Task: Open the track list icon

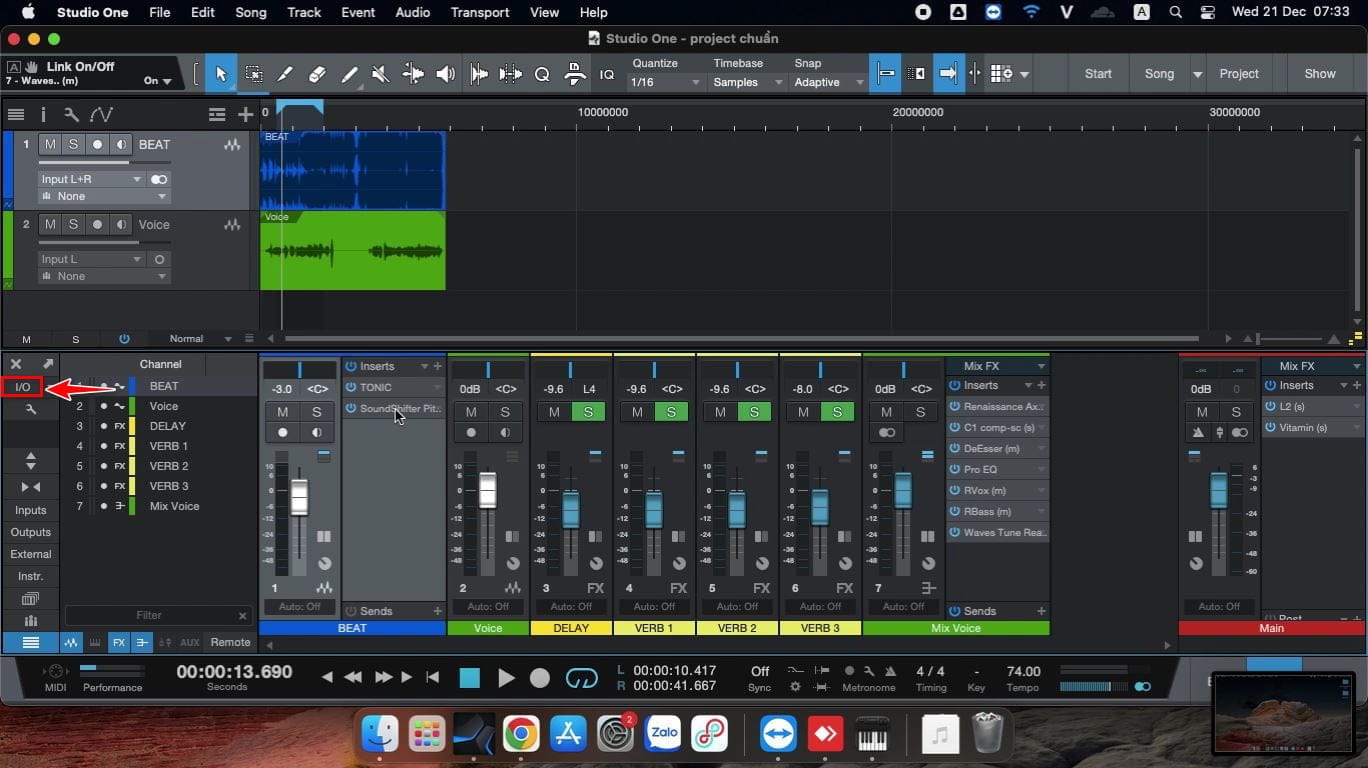Action: click(x=16, y=114)
